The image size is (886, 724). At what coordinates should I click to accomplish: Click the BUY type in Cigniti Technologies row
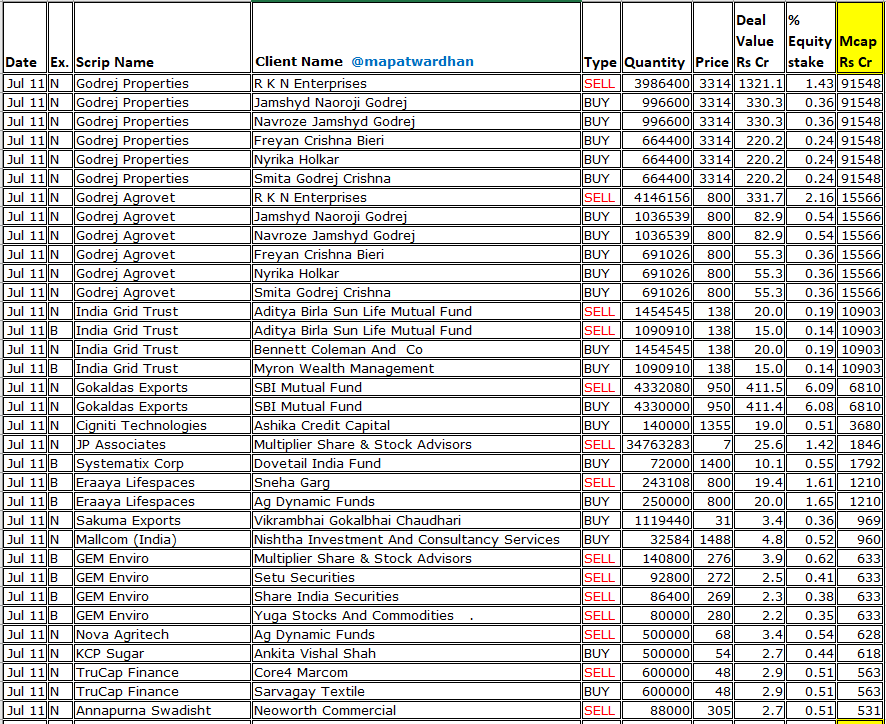point(601,426)
